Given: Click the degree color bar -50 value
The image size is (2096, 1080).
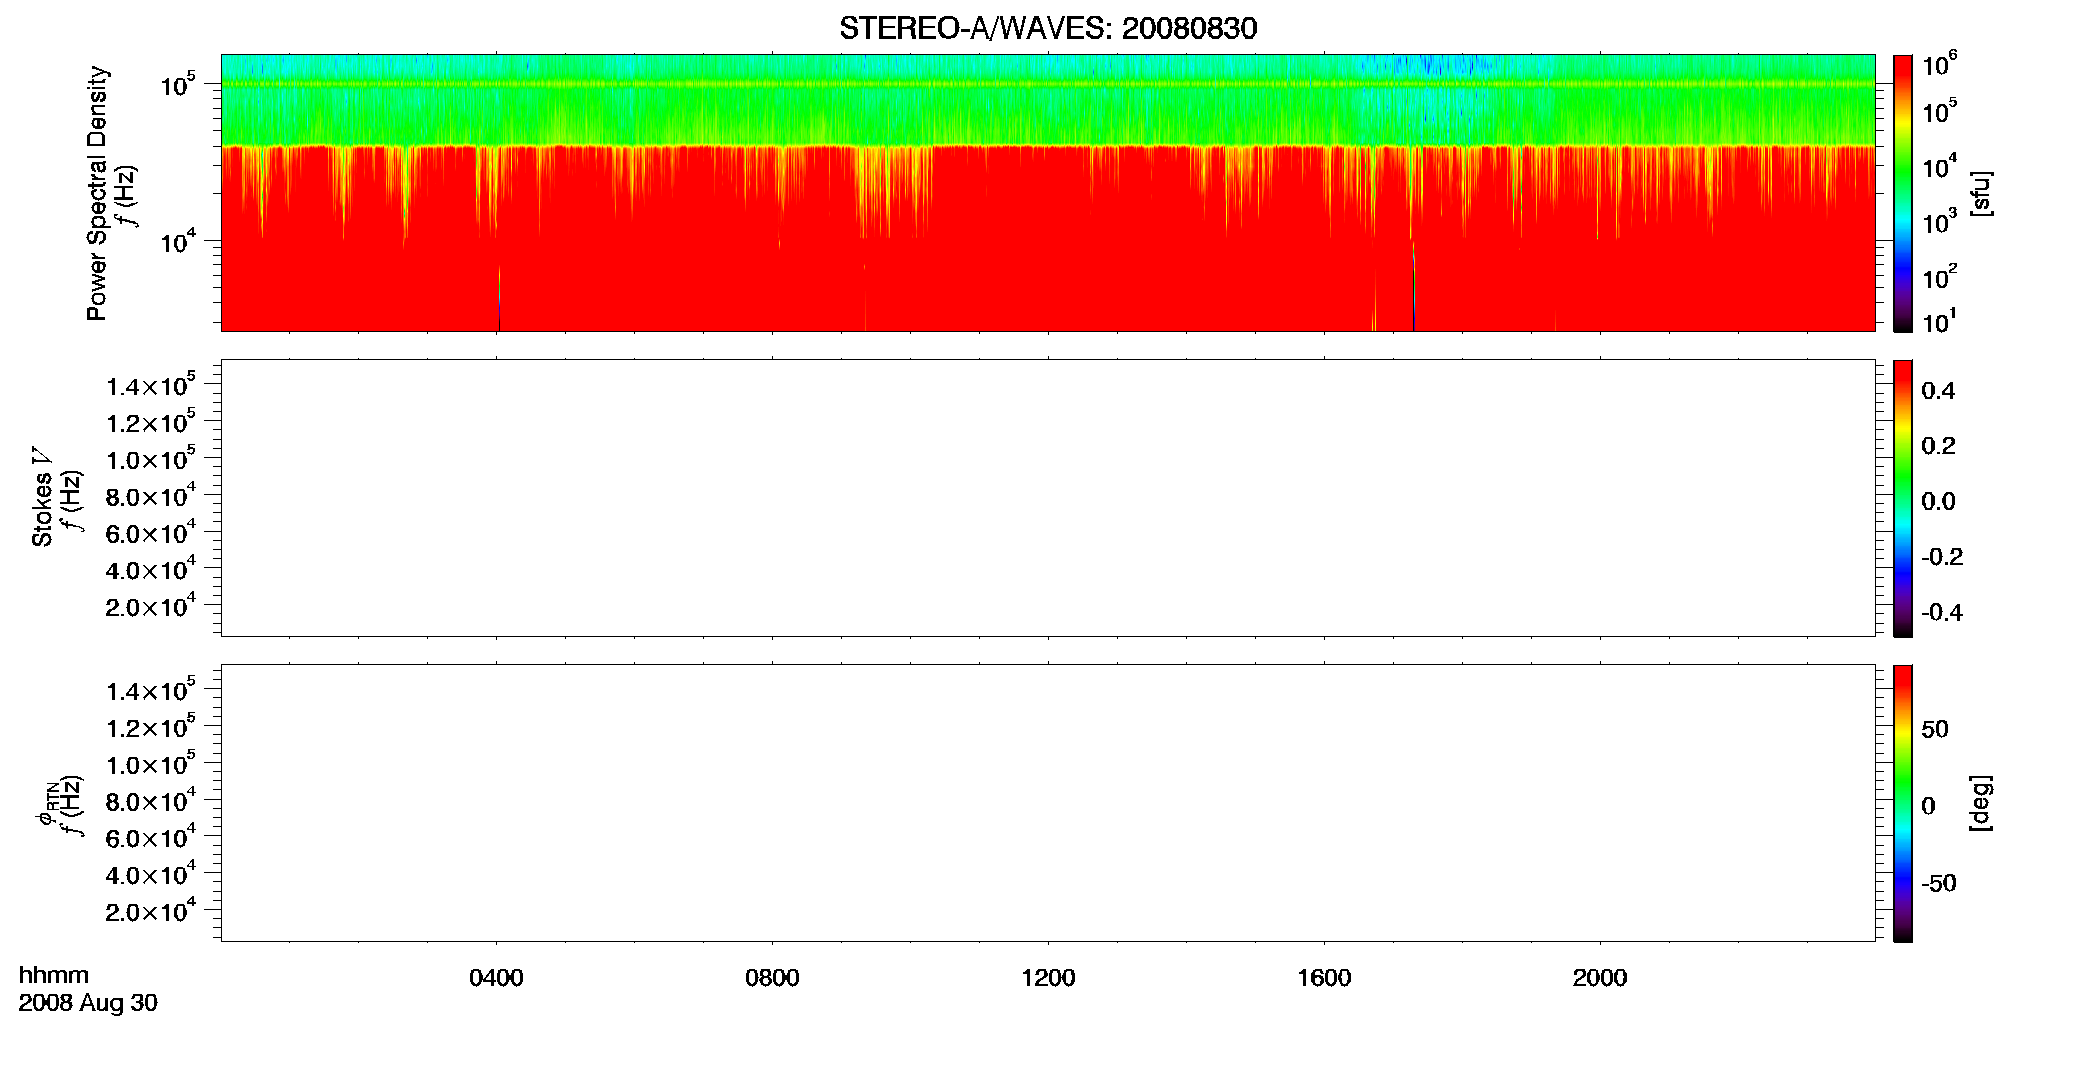Looking at the screenshot, I should (x=1938, y=884).
